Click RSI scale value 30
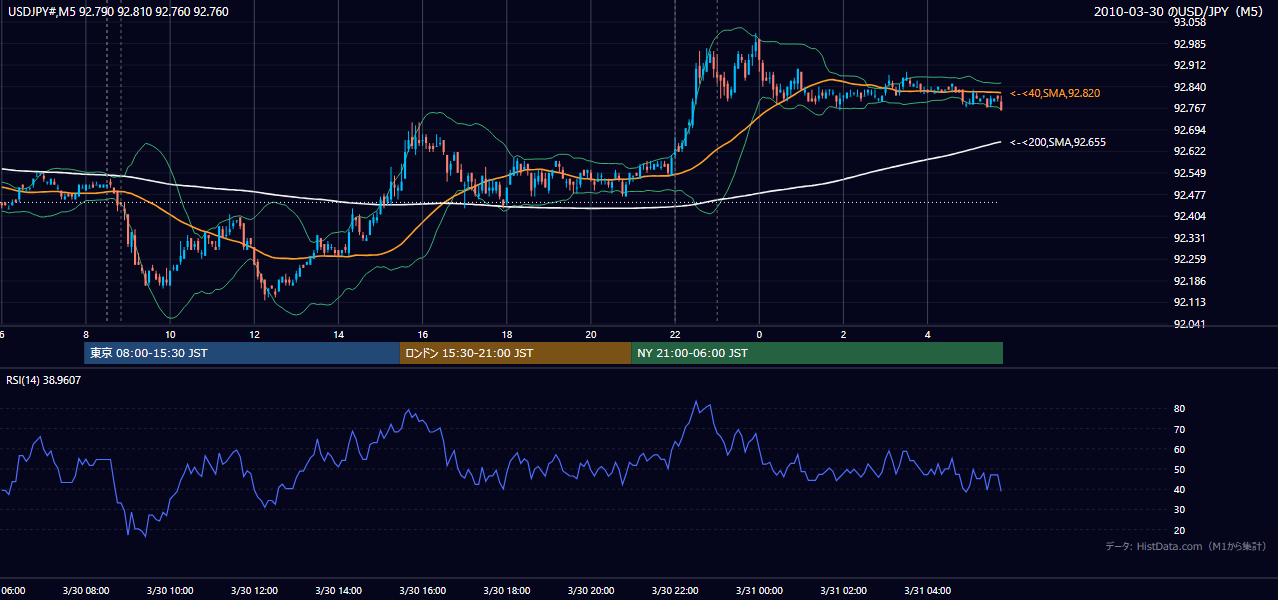Screen dimensions: 1278x600 click(x=1179, y=510)
